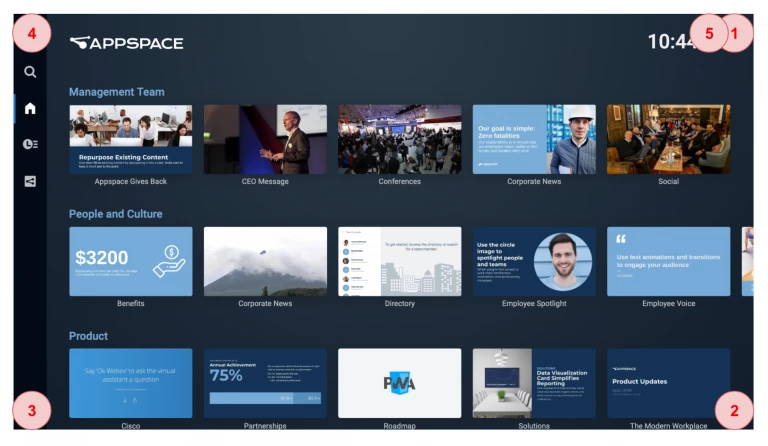Click the Appspace logo

126,43
